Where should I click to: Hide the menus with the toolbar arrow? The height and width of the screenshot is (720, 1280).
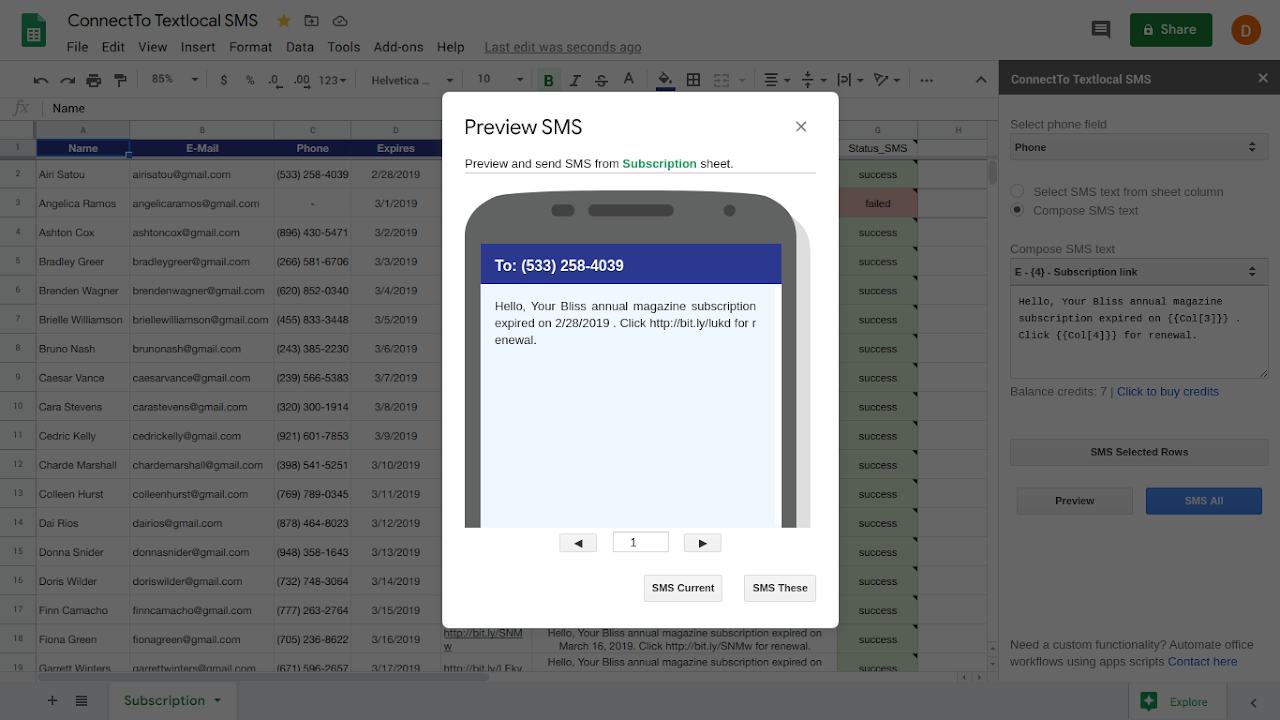pos(980,80)
